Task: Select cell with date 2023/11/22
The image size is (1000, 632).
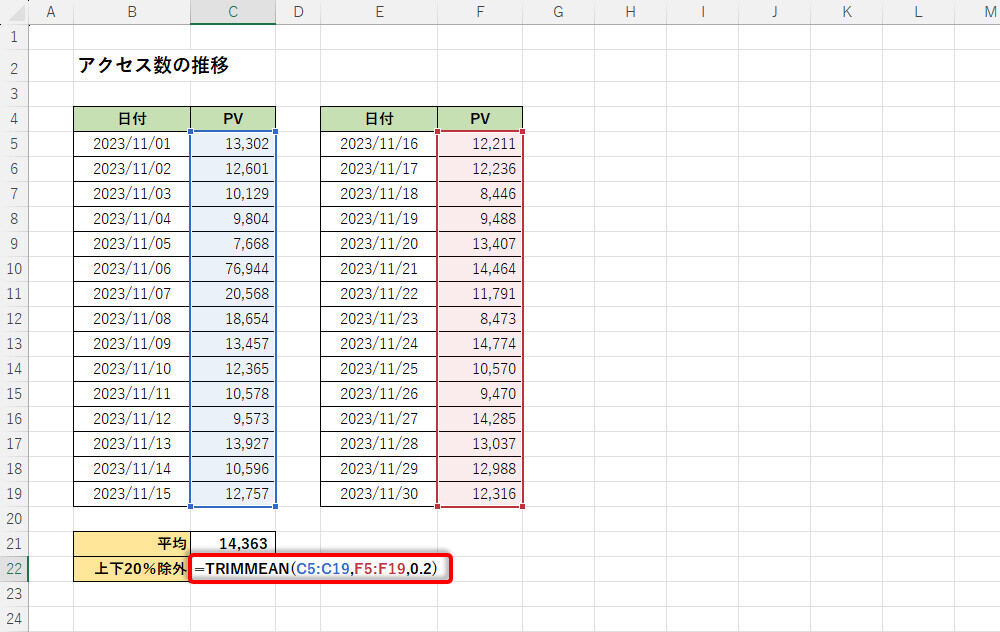Action: tap(379, 293)
